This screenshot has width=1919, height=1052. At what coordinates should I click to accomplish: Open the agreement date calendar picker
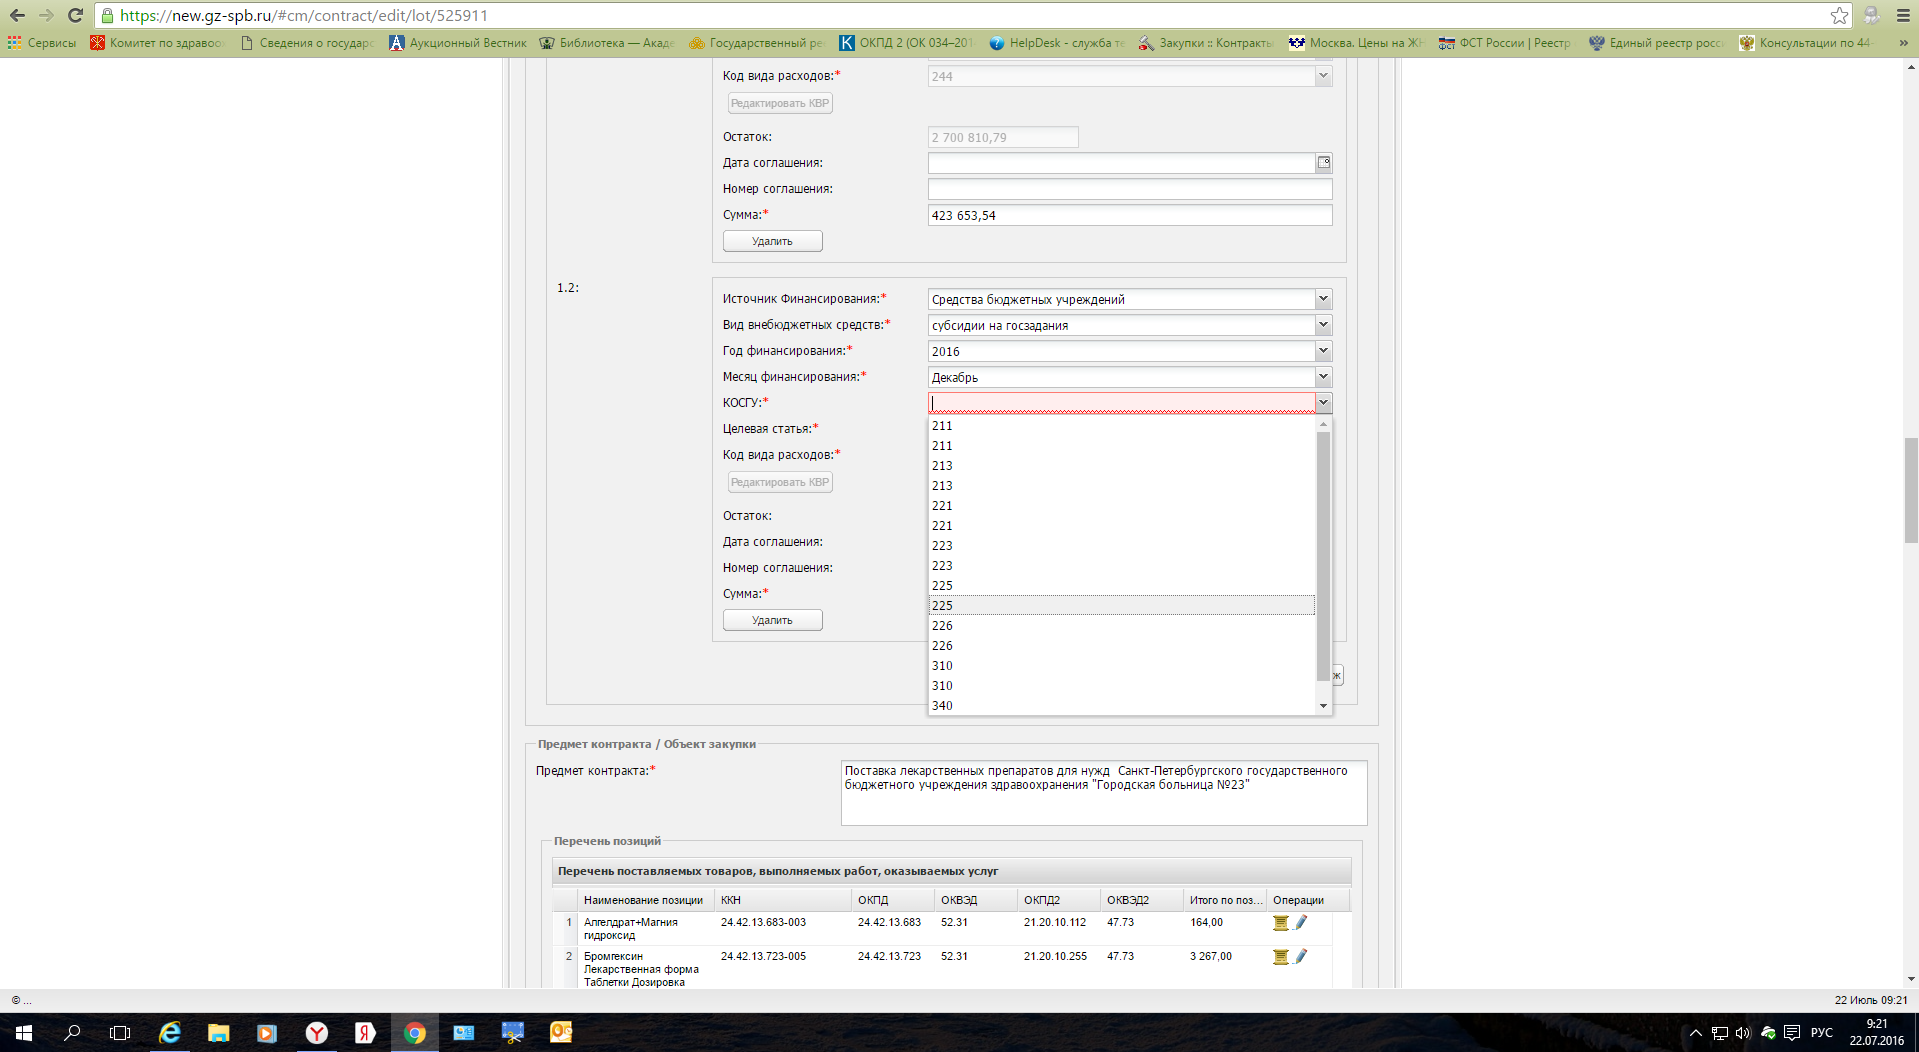point(1323,163)
